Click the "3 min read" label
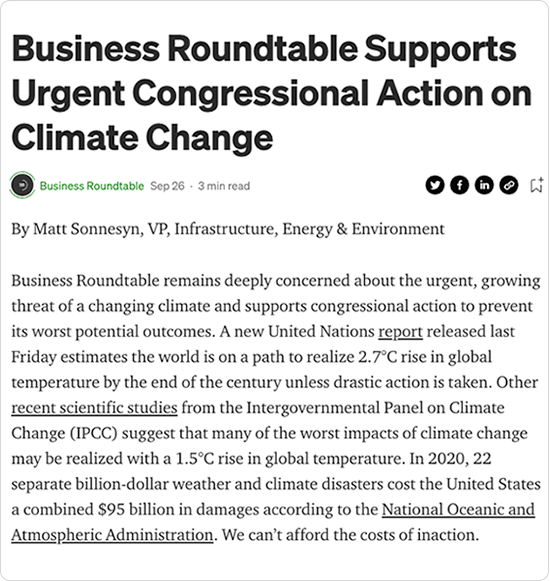Screen dimensions: 550x581 tap(224, 186)
